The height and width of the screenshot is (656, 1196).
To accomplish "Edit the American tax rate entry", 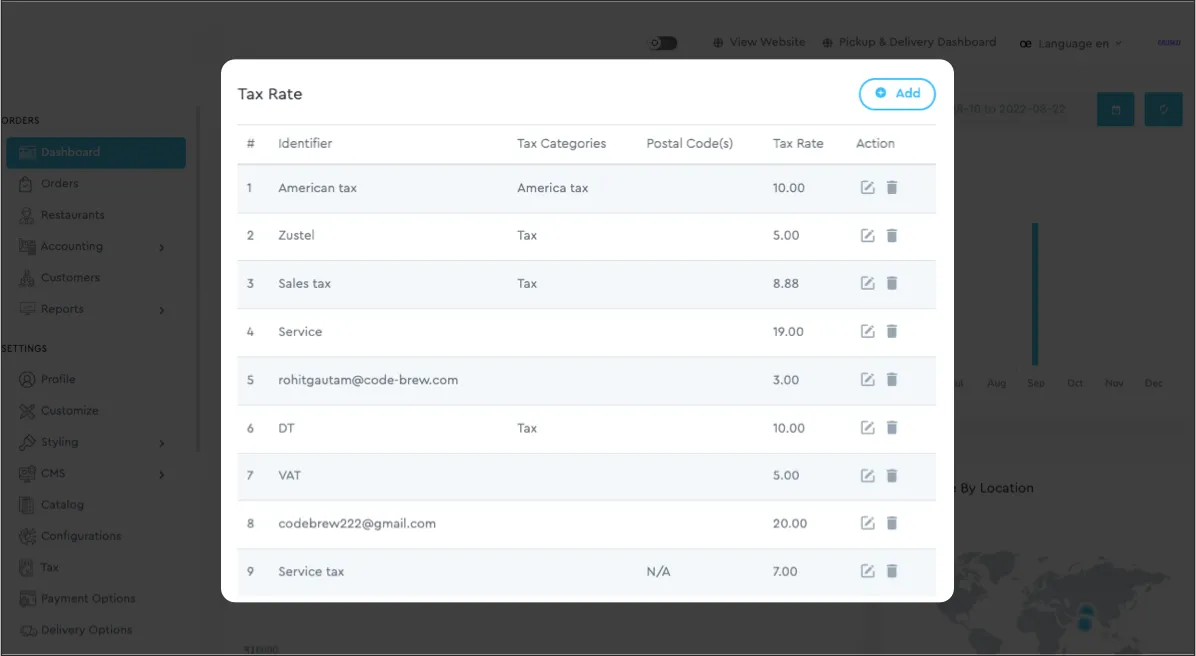I will point(867,188).
